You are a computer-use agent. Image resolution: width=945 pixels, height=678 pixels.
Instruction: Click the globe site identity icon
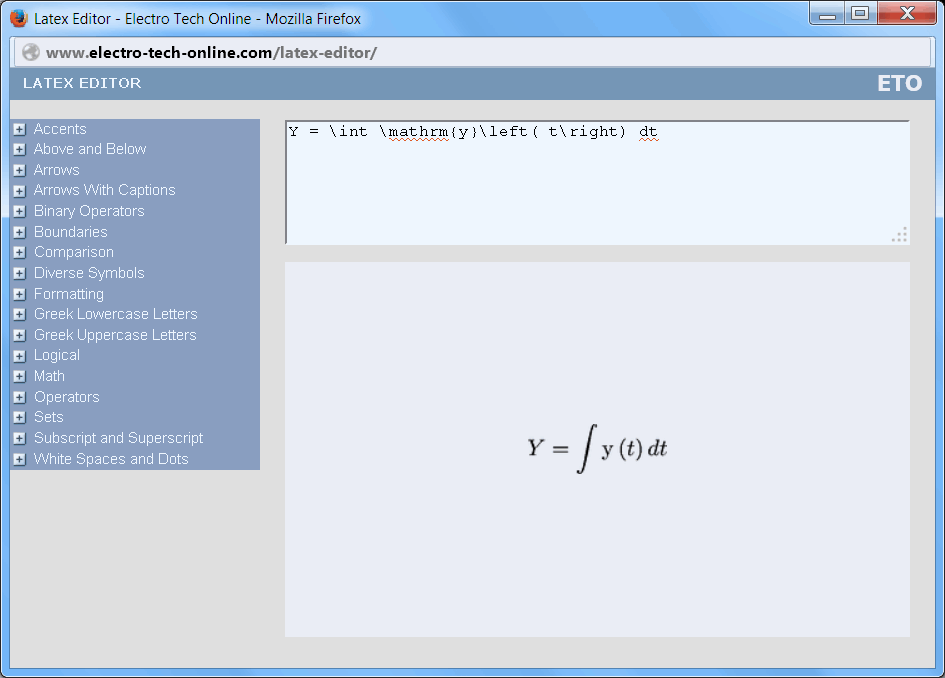(x=31, y=52)
